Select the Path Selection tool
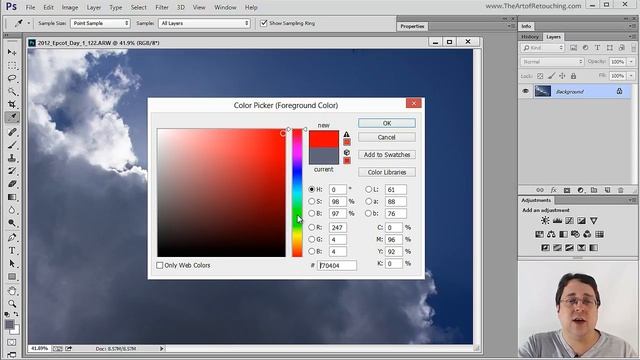 12,264
